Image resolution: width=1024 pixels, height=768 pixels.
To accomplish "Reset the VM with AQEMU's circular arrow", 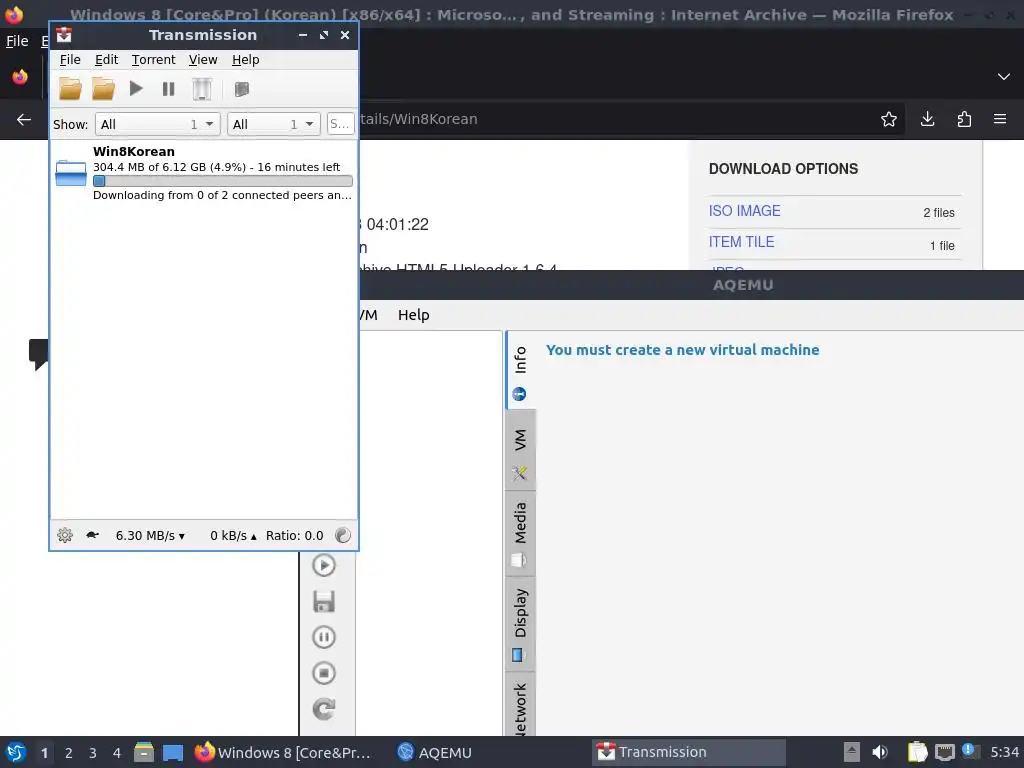I will pos(324,709).
